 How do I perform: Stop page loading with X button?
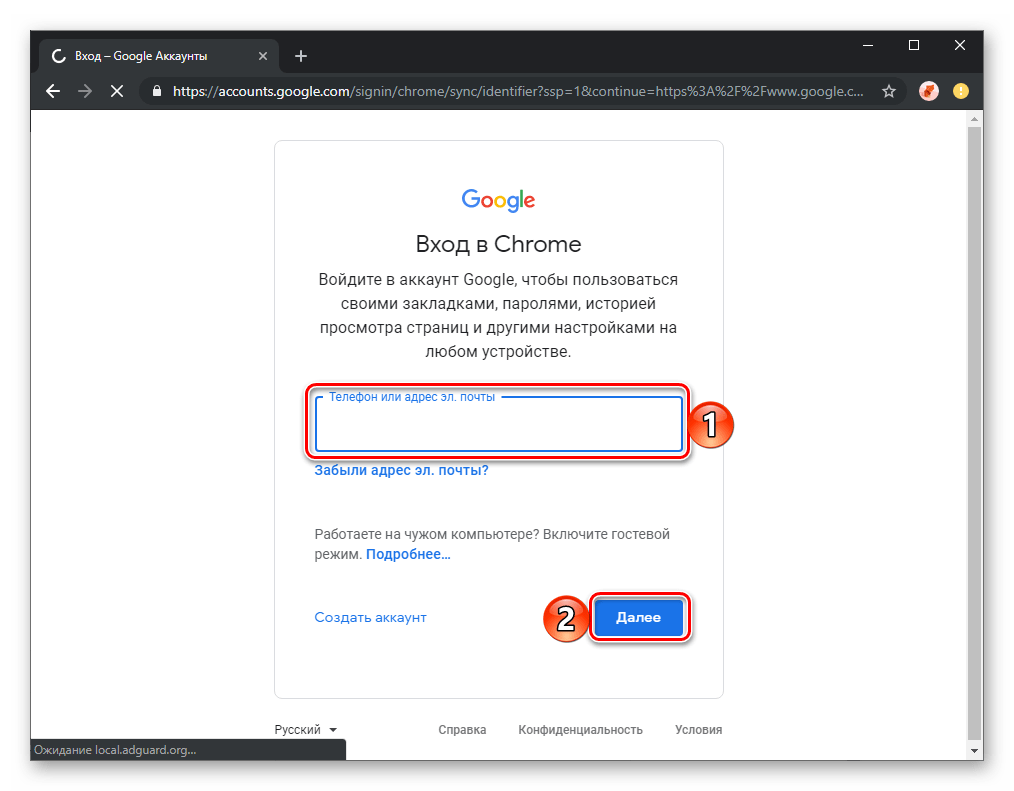click(117, 91)
